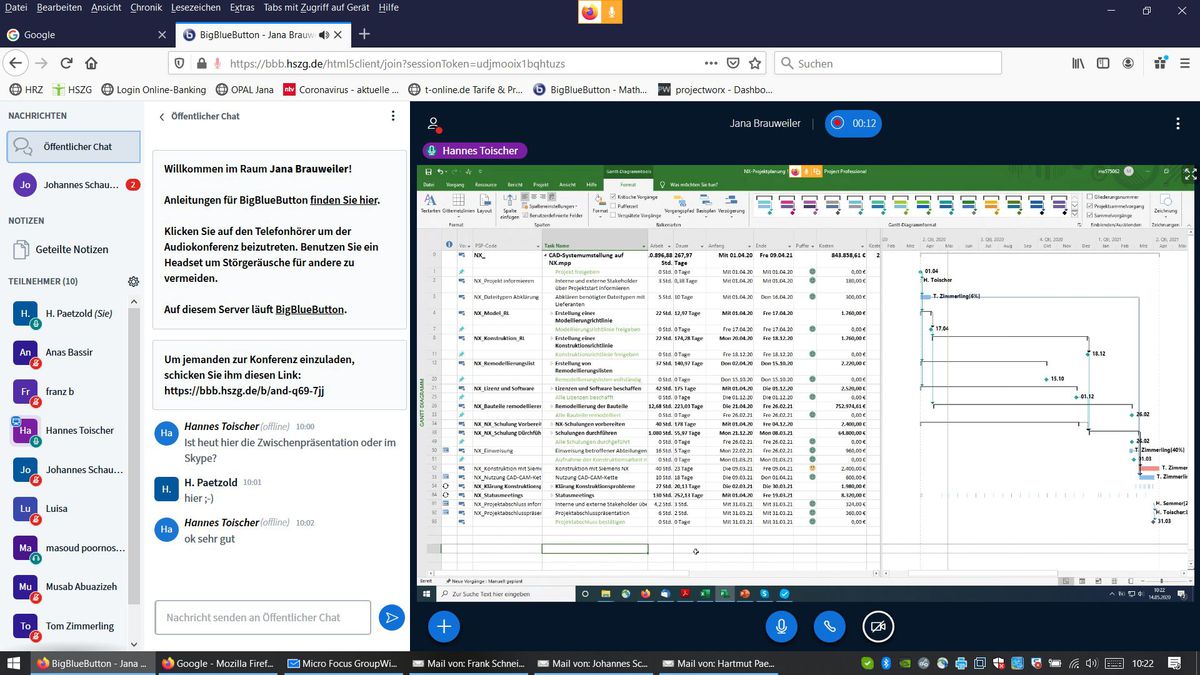This screenshot has width=1200, height=675.
Task: Send the chat message with arrow button
Action: tap(391, 618)
